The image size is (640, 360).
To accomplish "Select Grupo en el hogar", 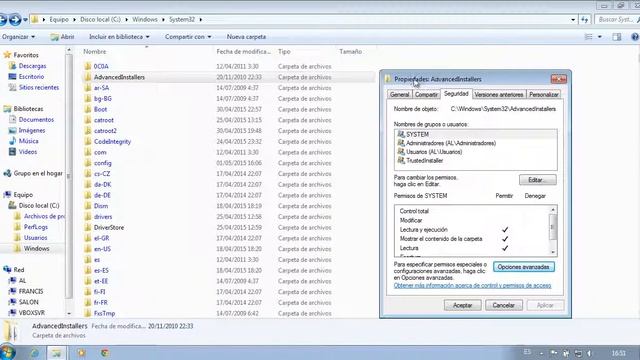I will 38,173.
